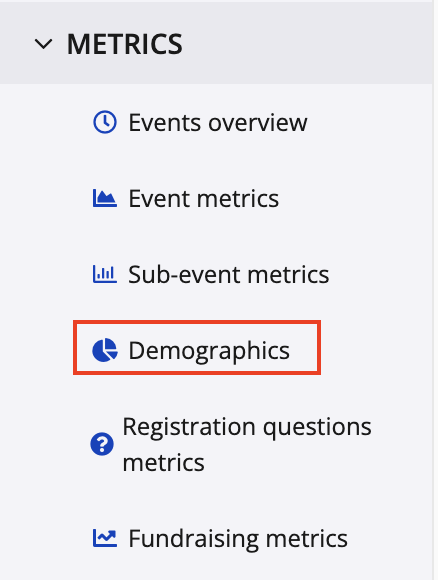The width and height of the screenshot is (438, 580).
Task: Click inside the red-outlined Demographics box
Action: click(197, 348)
